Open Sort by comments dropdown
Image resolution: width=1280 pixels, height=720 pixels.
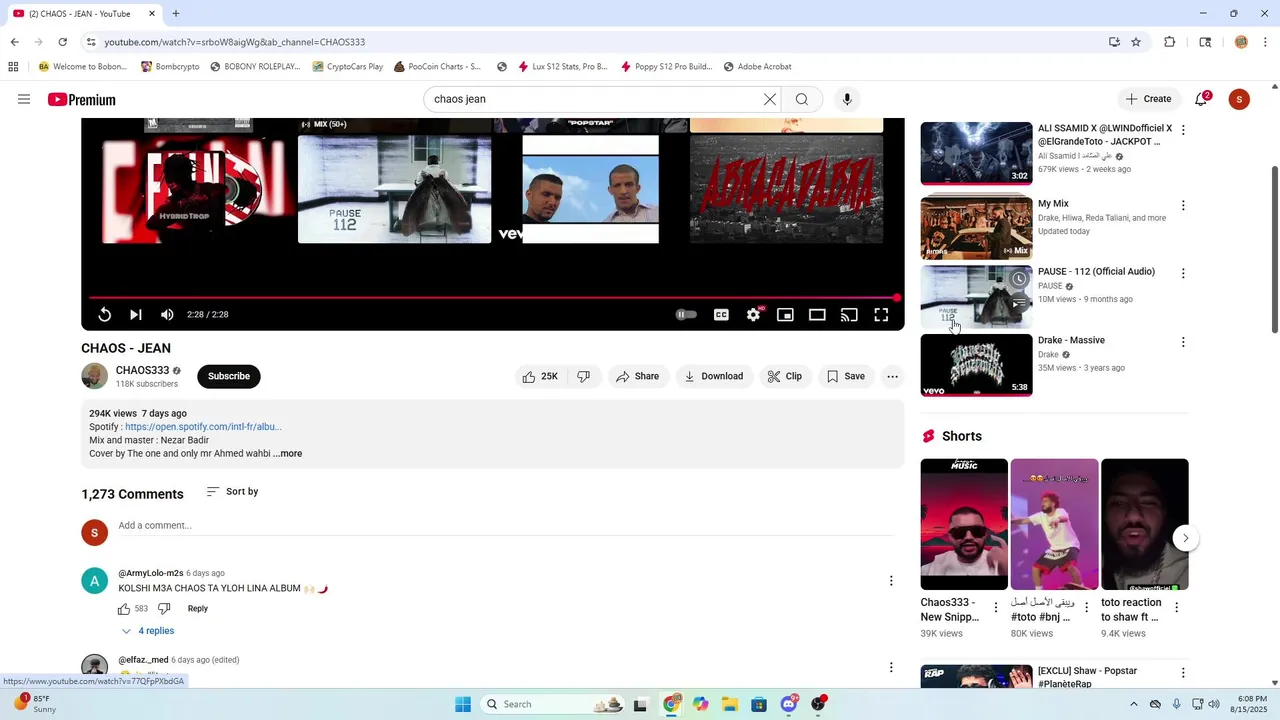pyautogui.click(x=232, y=491)
